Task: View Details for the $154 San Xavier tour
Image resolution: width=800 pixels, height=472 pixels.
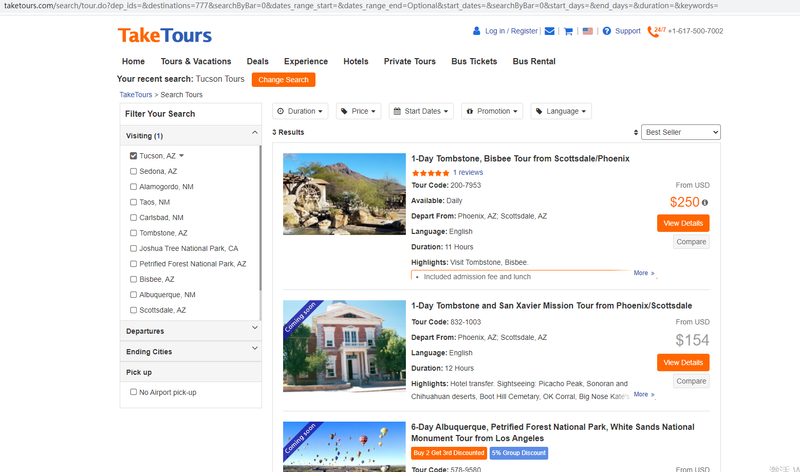Action: (683, 362)
